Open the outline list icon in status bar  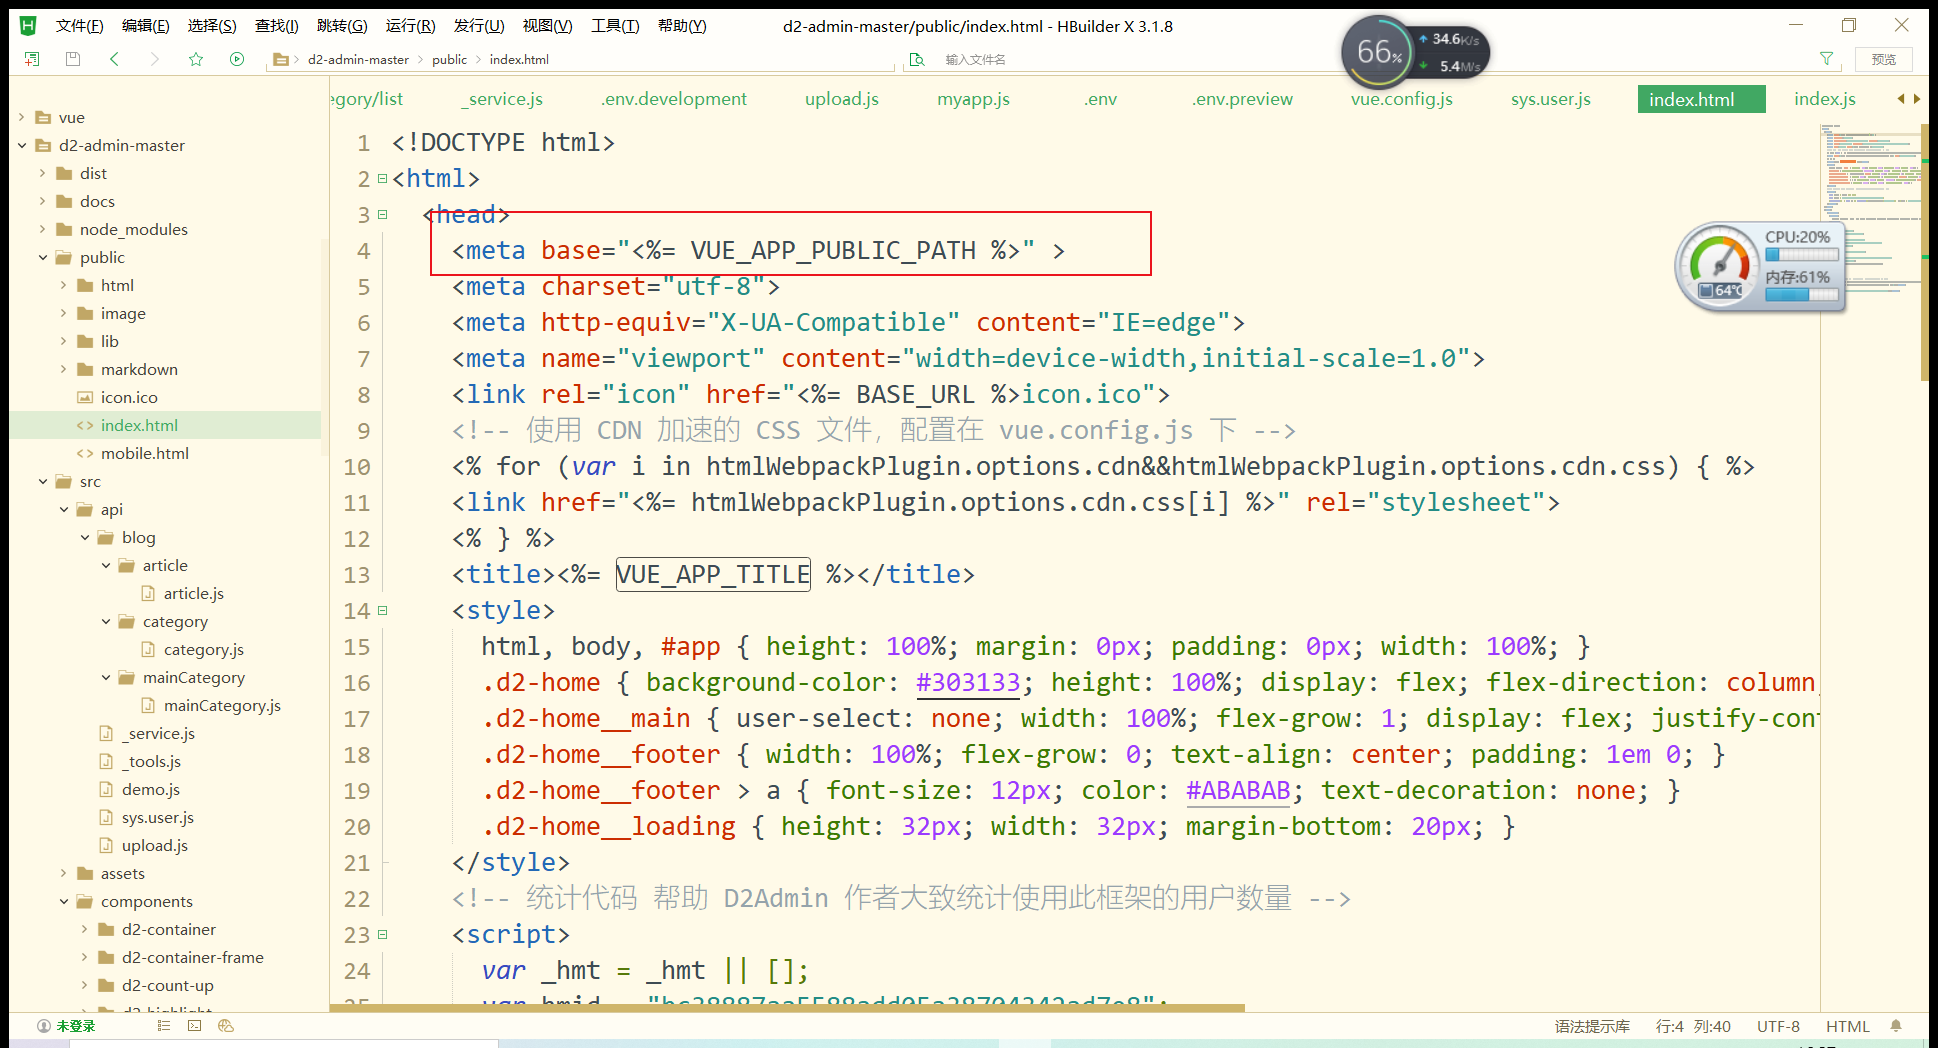[x=164, y=1026]
